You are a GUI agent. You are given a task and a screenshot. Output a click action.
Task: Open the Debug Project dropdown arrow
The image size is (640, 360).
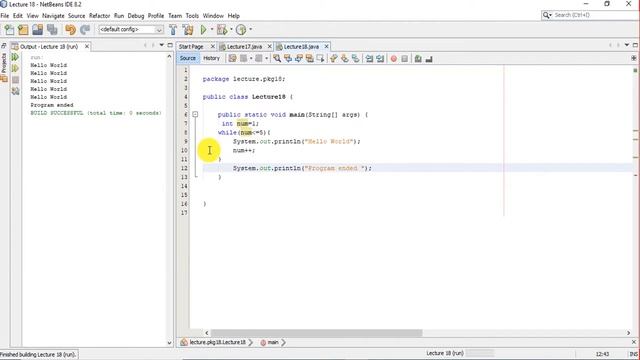(x=231, y=29)
